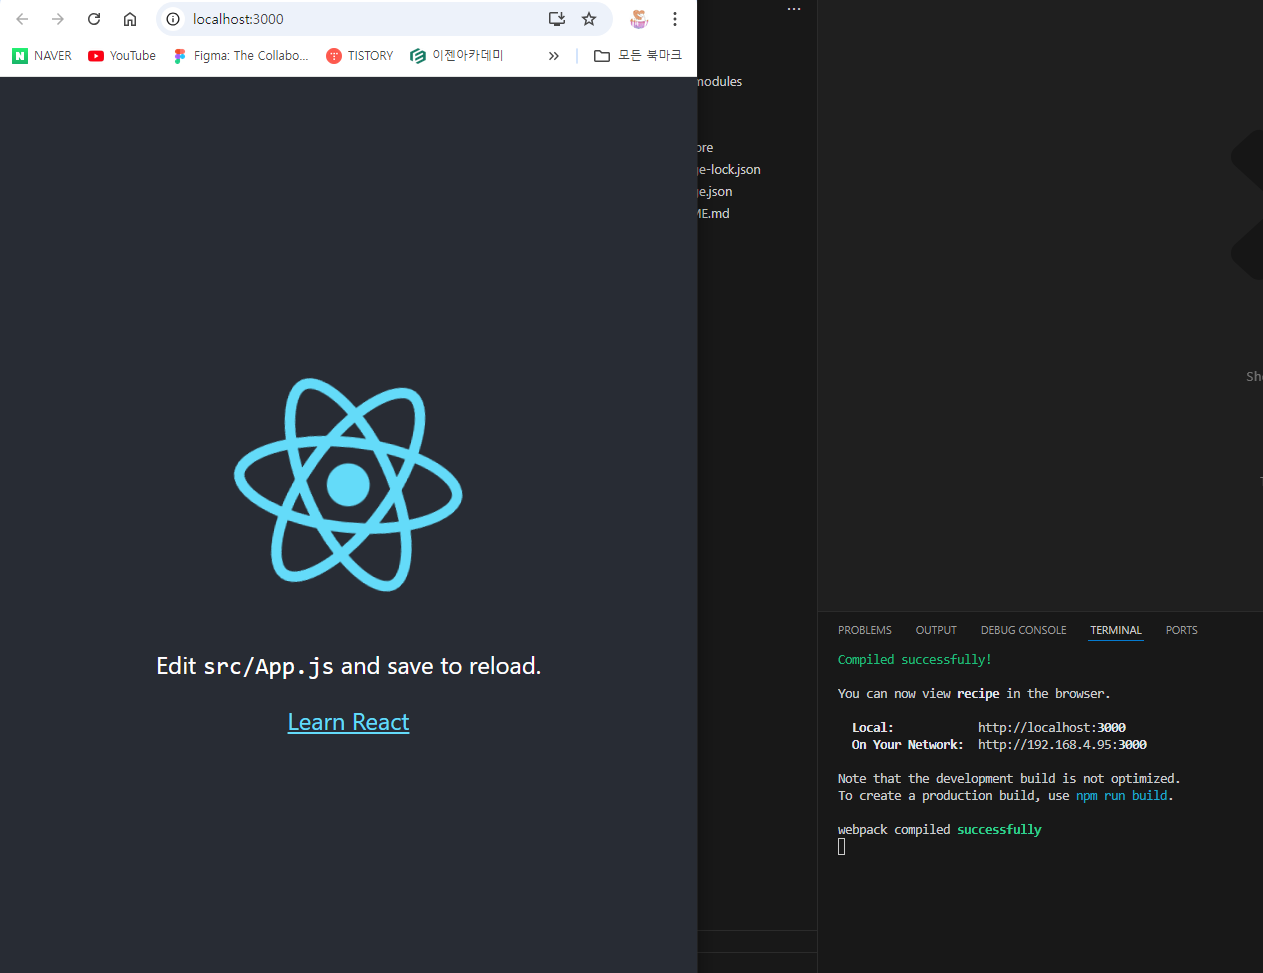This screenshot has width=1263, height=973.
Task: Click the browser back arrow
Action: [22, 19]
